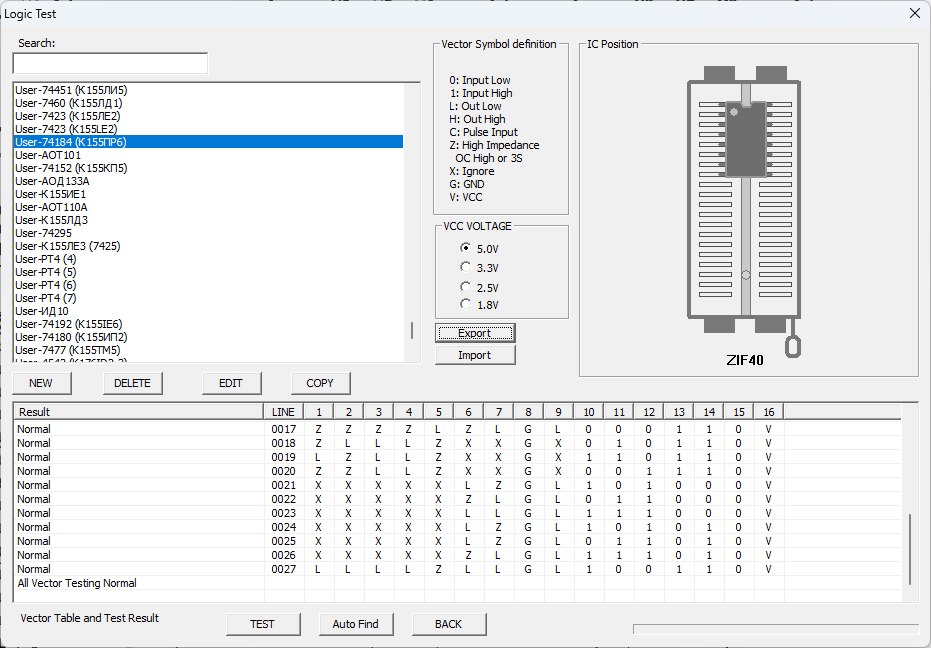Go BACK to the previous screen

[449, 624]
